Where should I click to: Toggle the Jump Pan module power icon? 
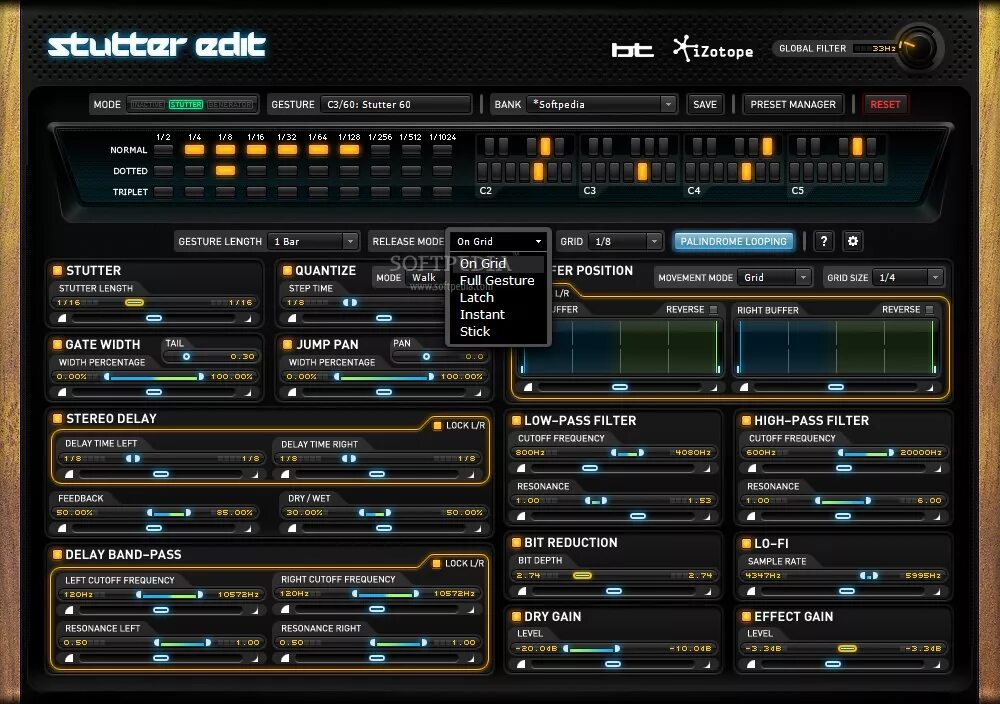287,344
